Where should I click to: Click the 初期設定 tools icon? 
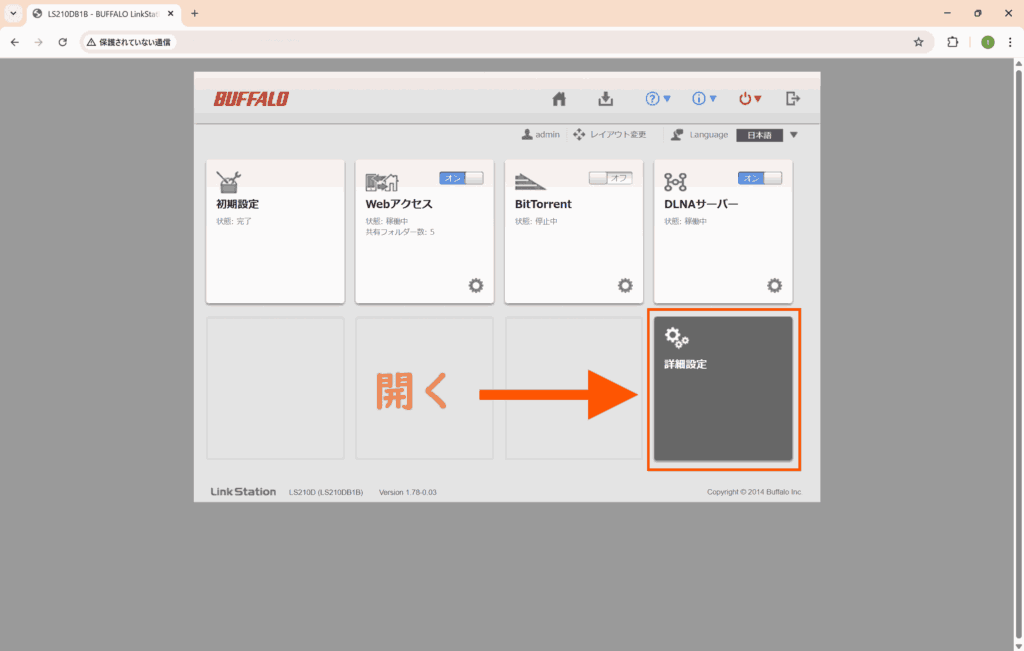(229, 182)
